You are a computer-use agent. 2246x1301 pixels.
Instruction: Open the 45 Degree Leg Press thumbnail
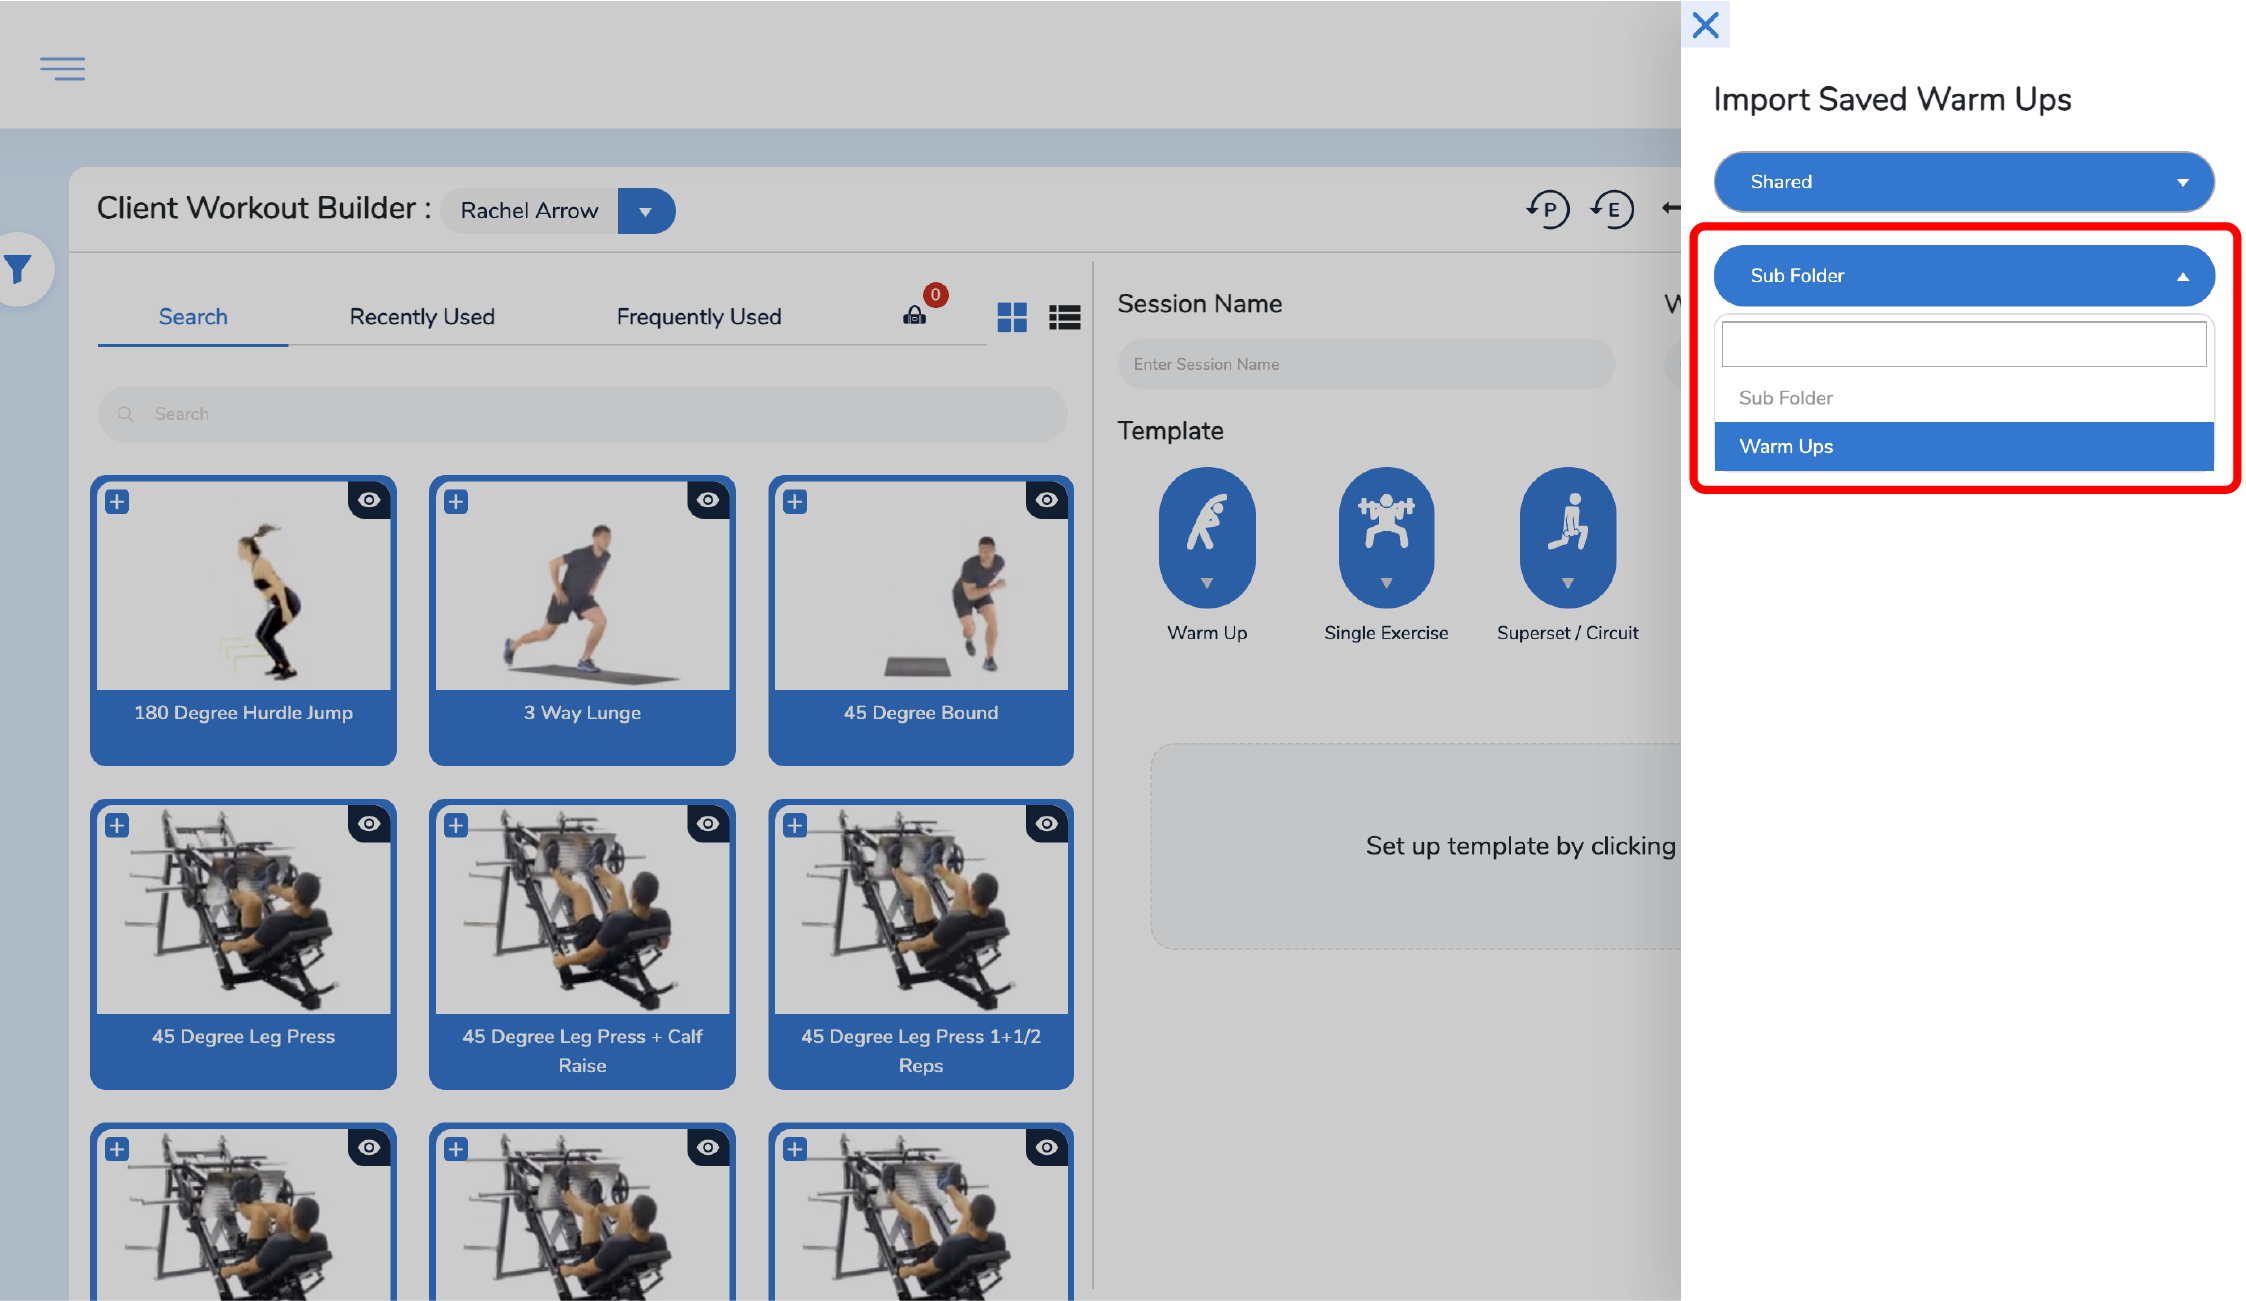click(x=243, y=910)
